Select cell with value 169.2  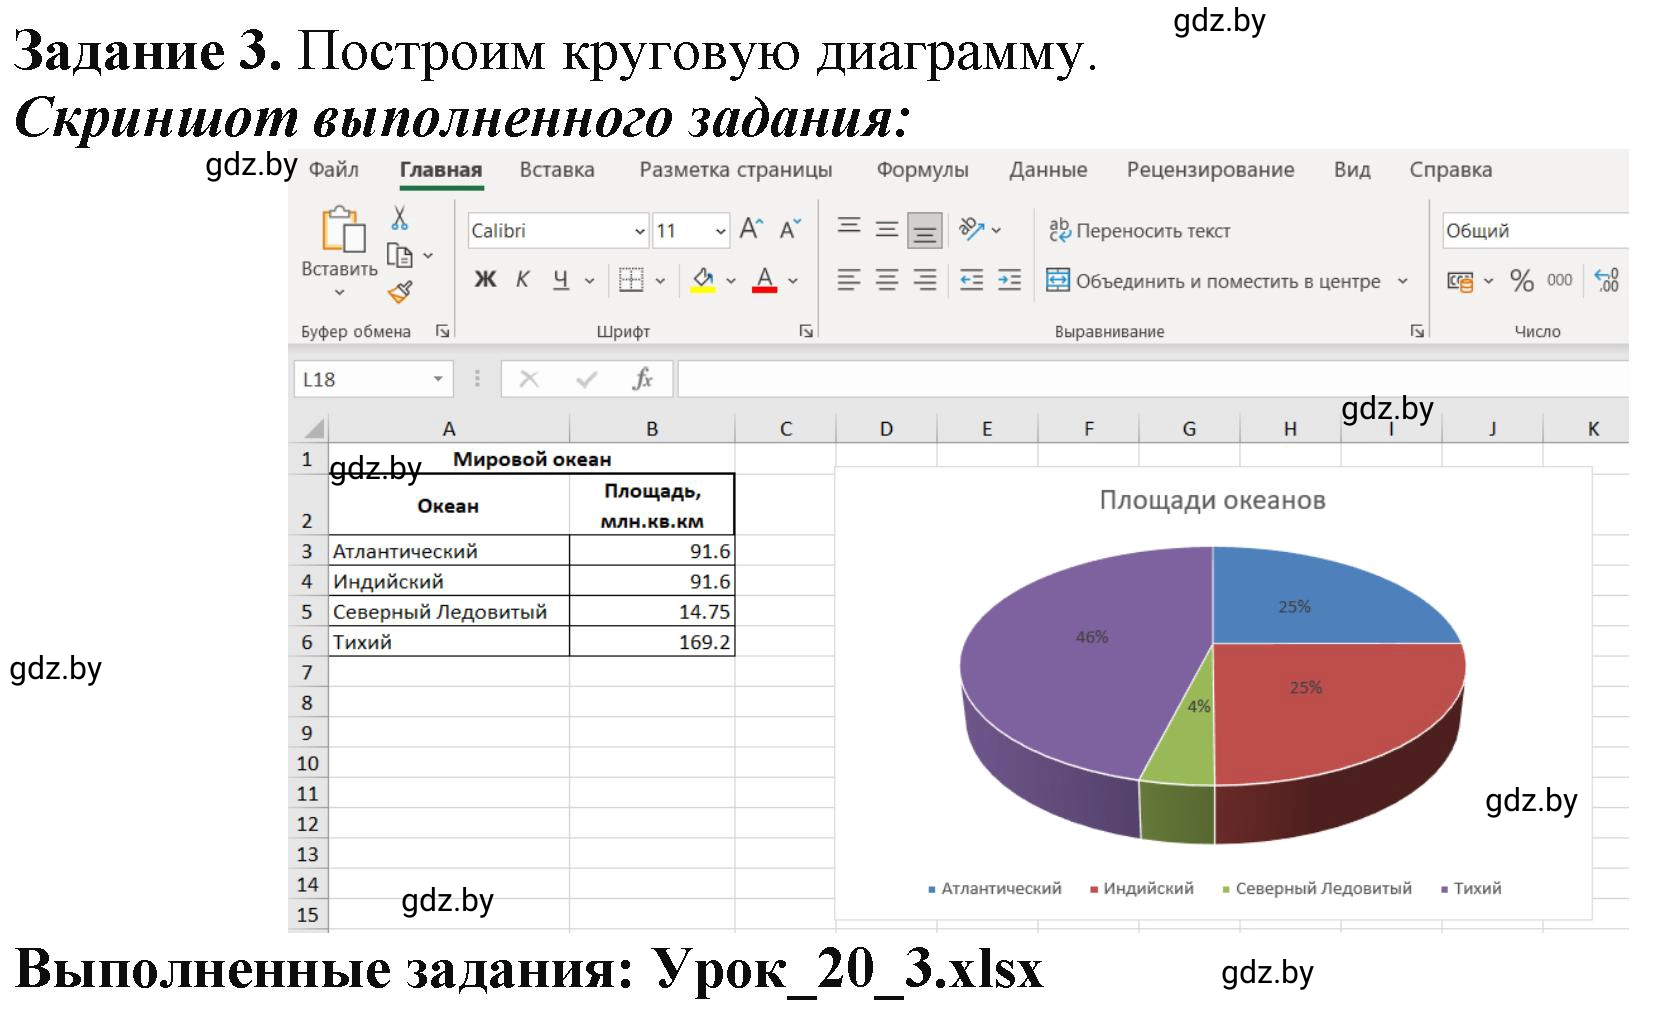(x=652, y=642)
